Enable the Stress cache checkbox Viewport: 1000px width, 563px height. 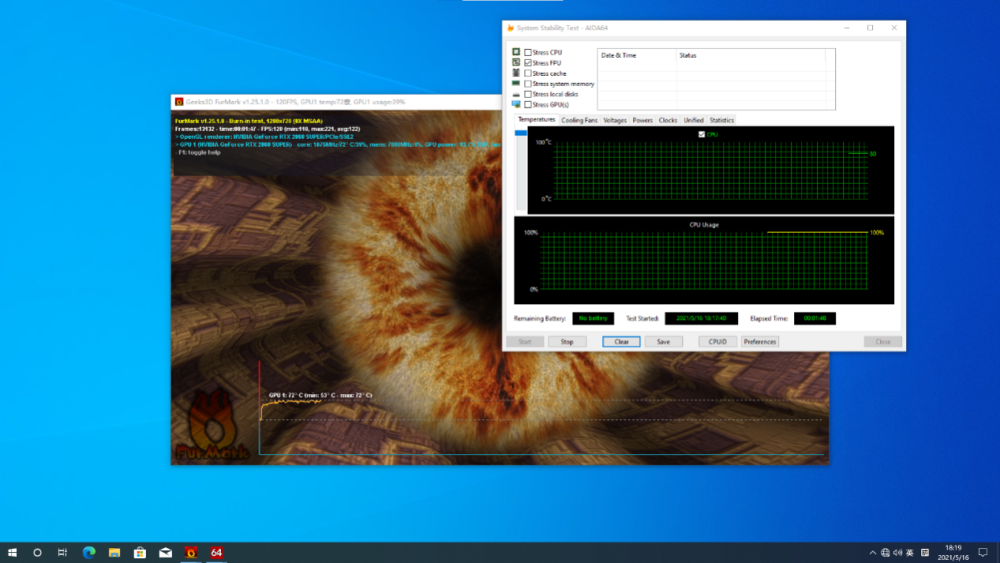point(527,73)
